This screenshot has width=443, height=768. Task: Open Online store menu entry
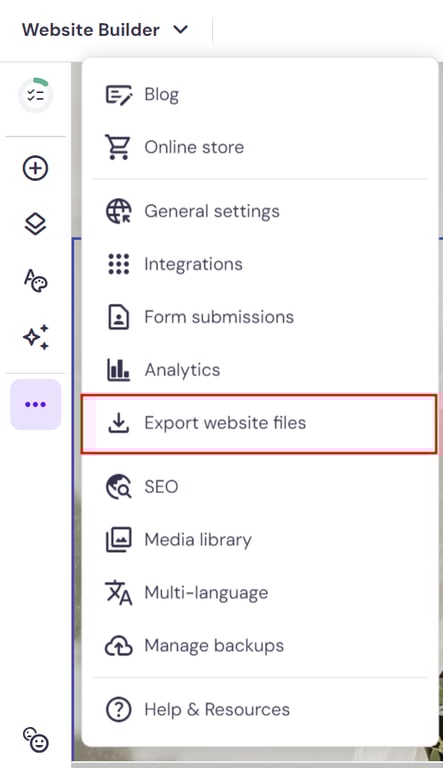click(x=194, y=147)
